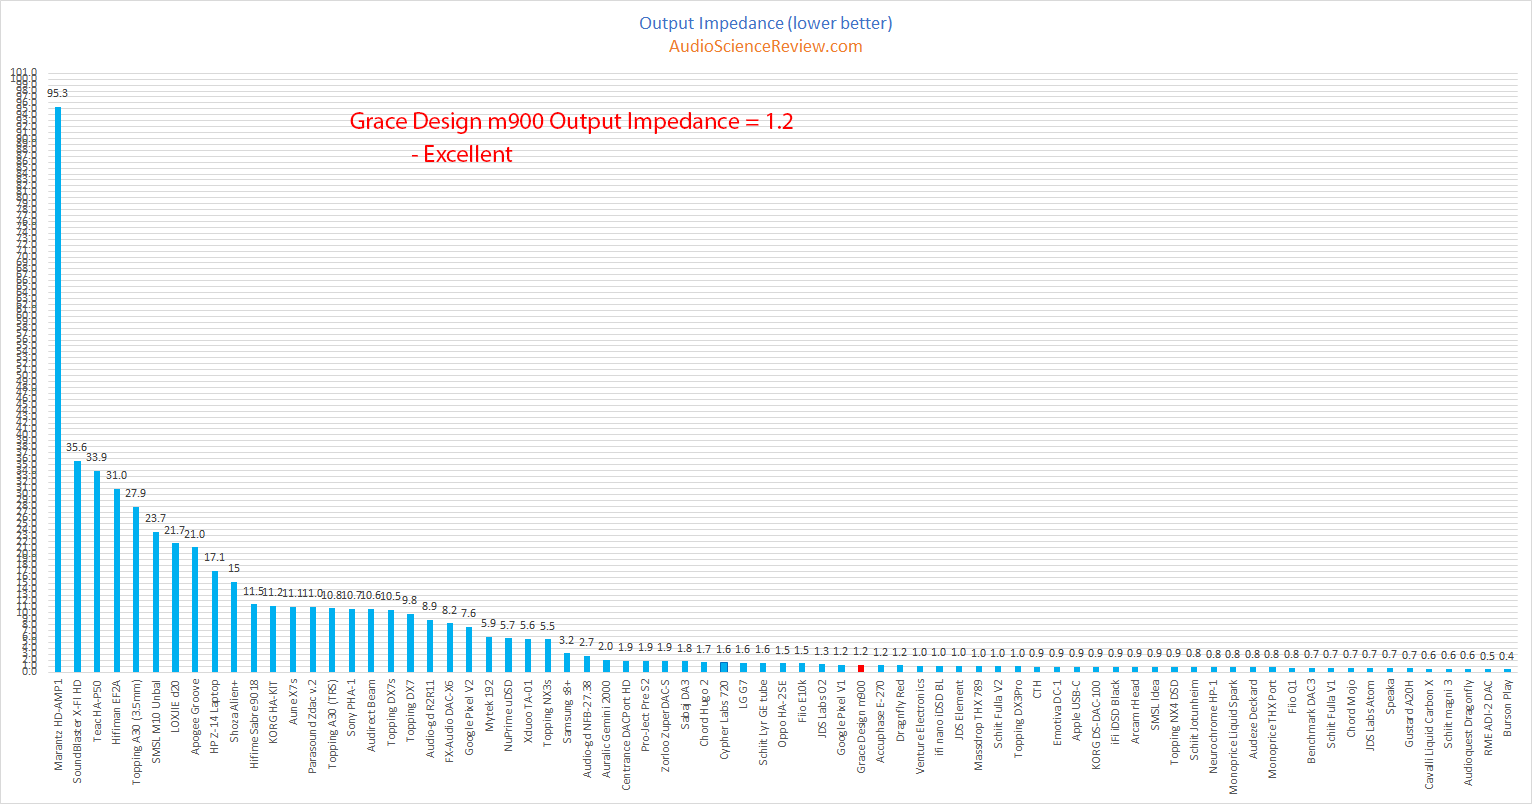This screenshot has width=1532, height=804.
Task: Click the 27.9 data label
Action: pos(136,493)
